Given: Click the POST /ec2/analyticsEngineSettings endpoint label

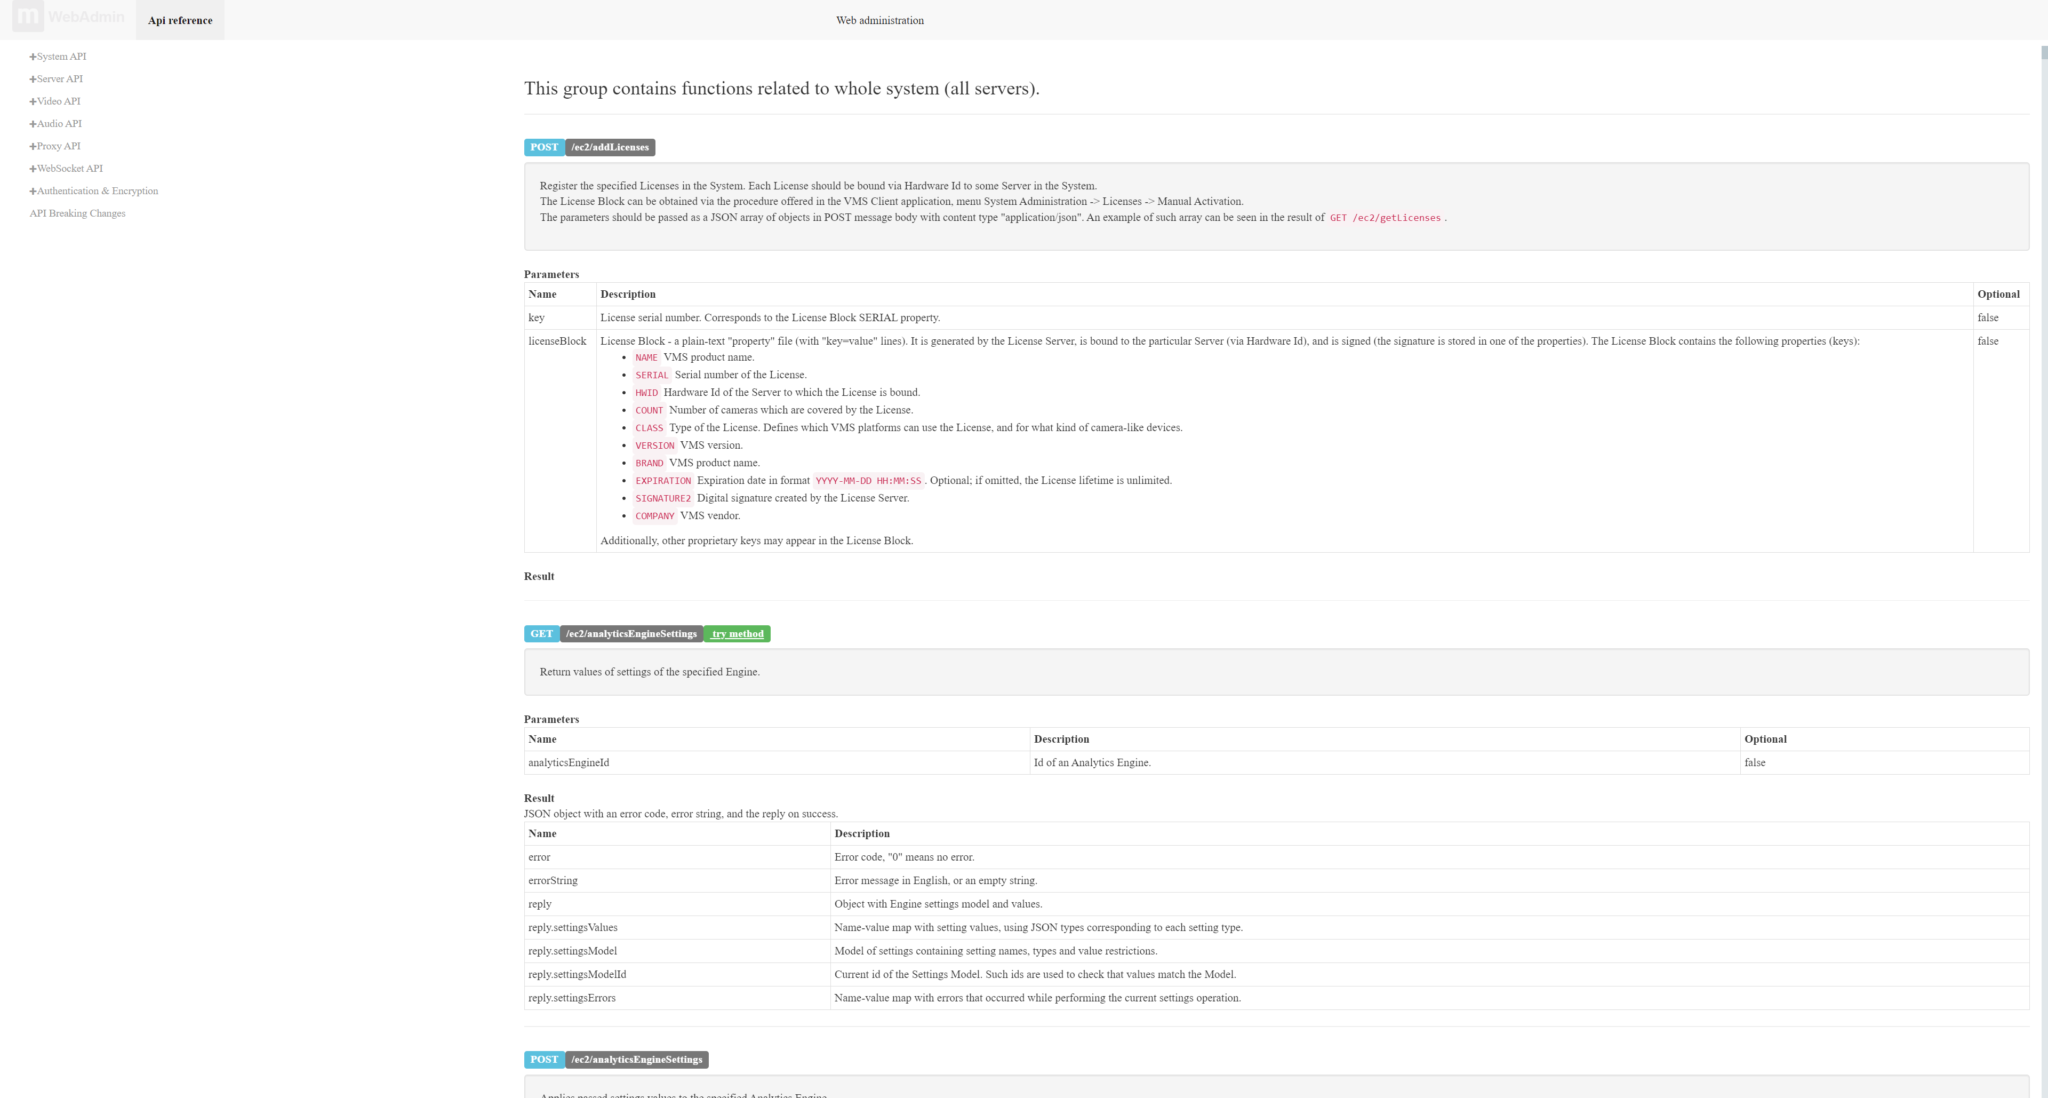Looking at the screenshot, I should tap(637, 1060).
